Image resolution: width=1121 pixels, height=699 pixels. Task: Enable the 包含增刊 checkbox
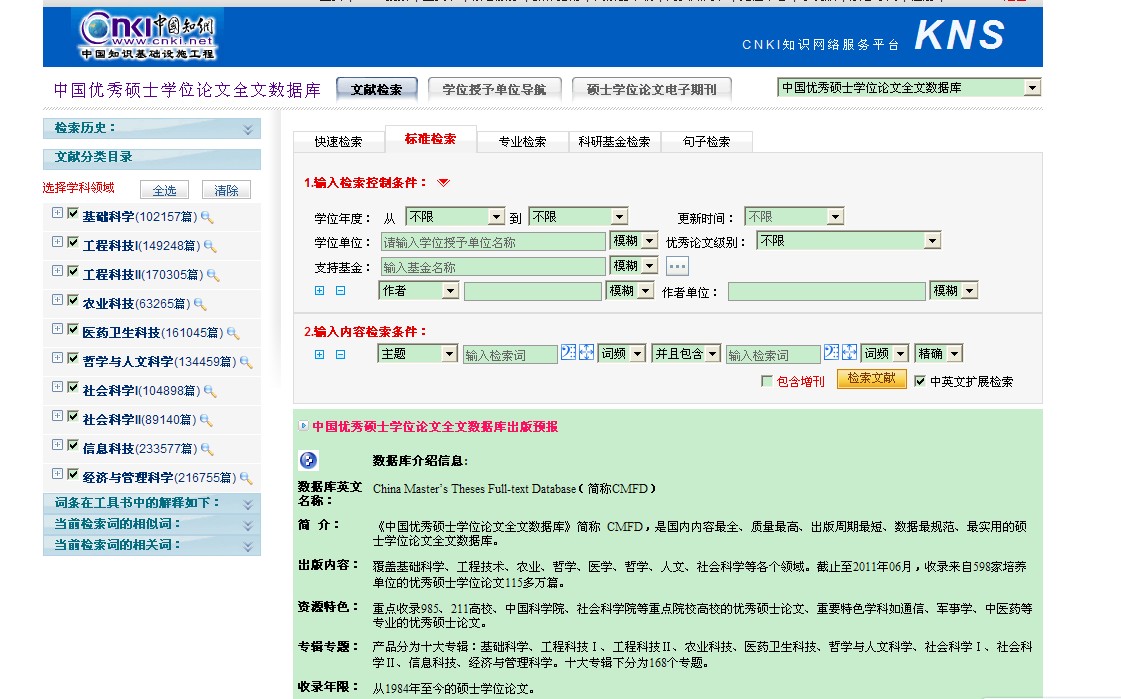767,382
